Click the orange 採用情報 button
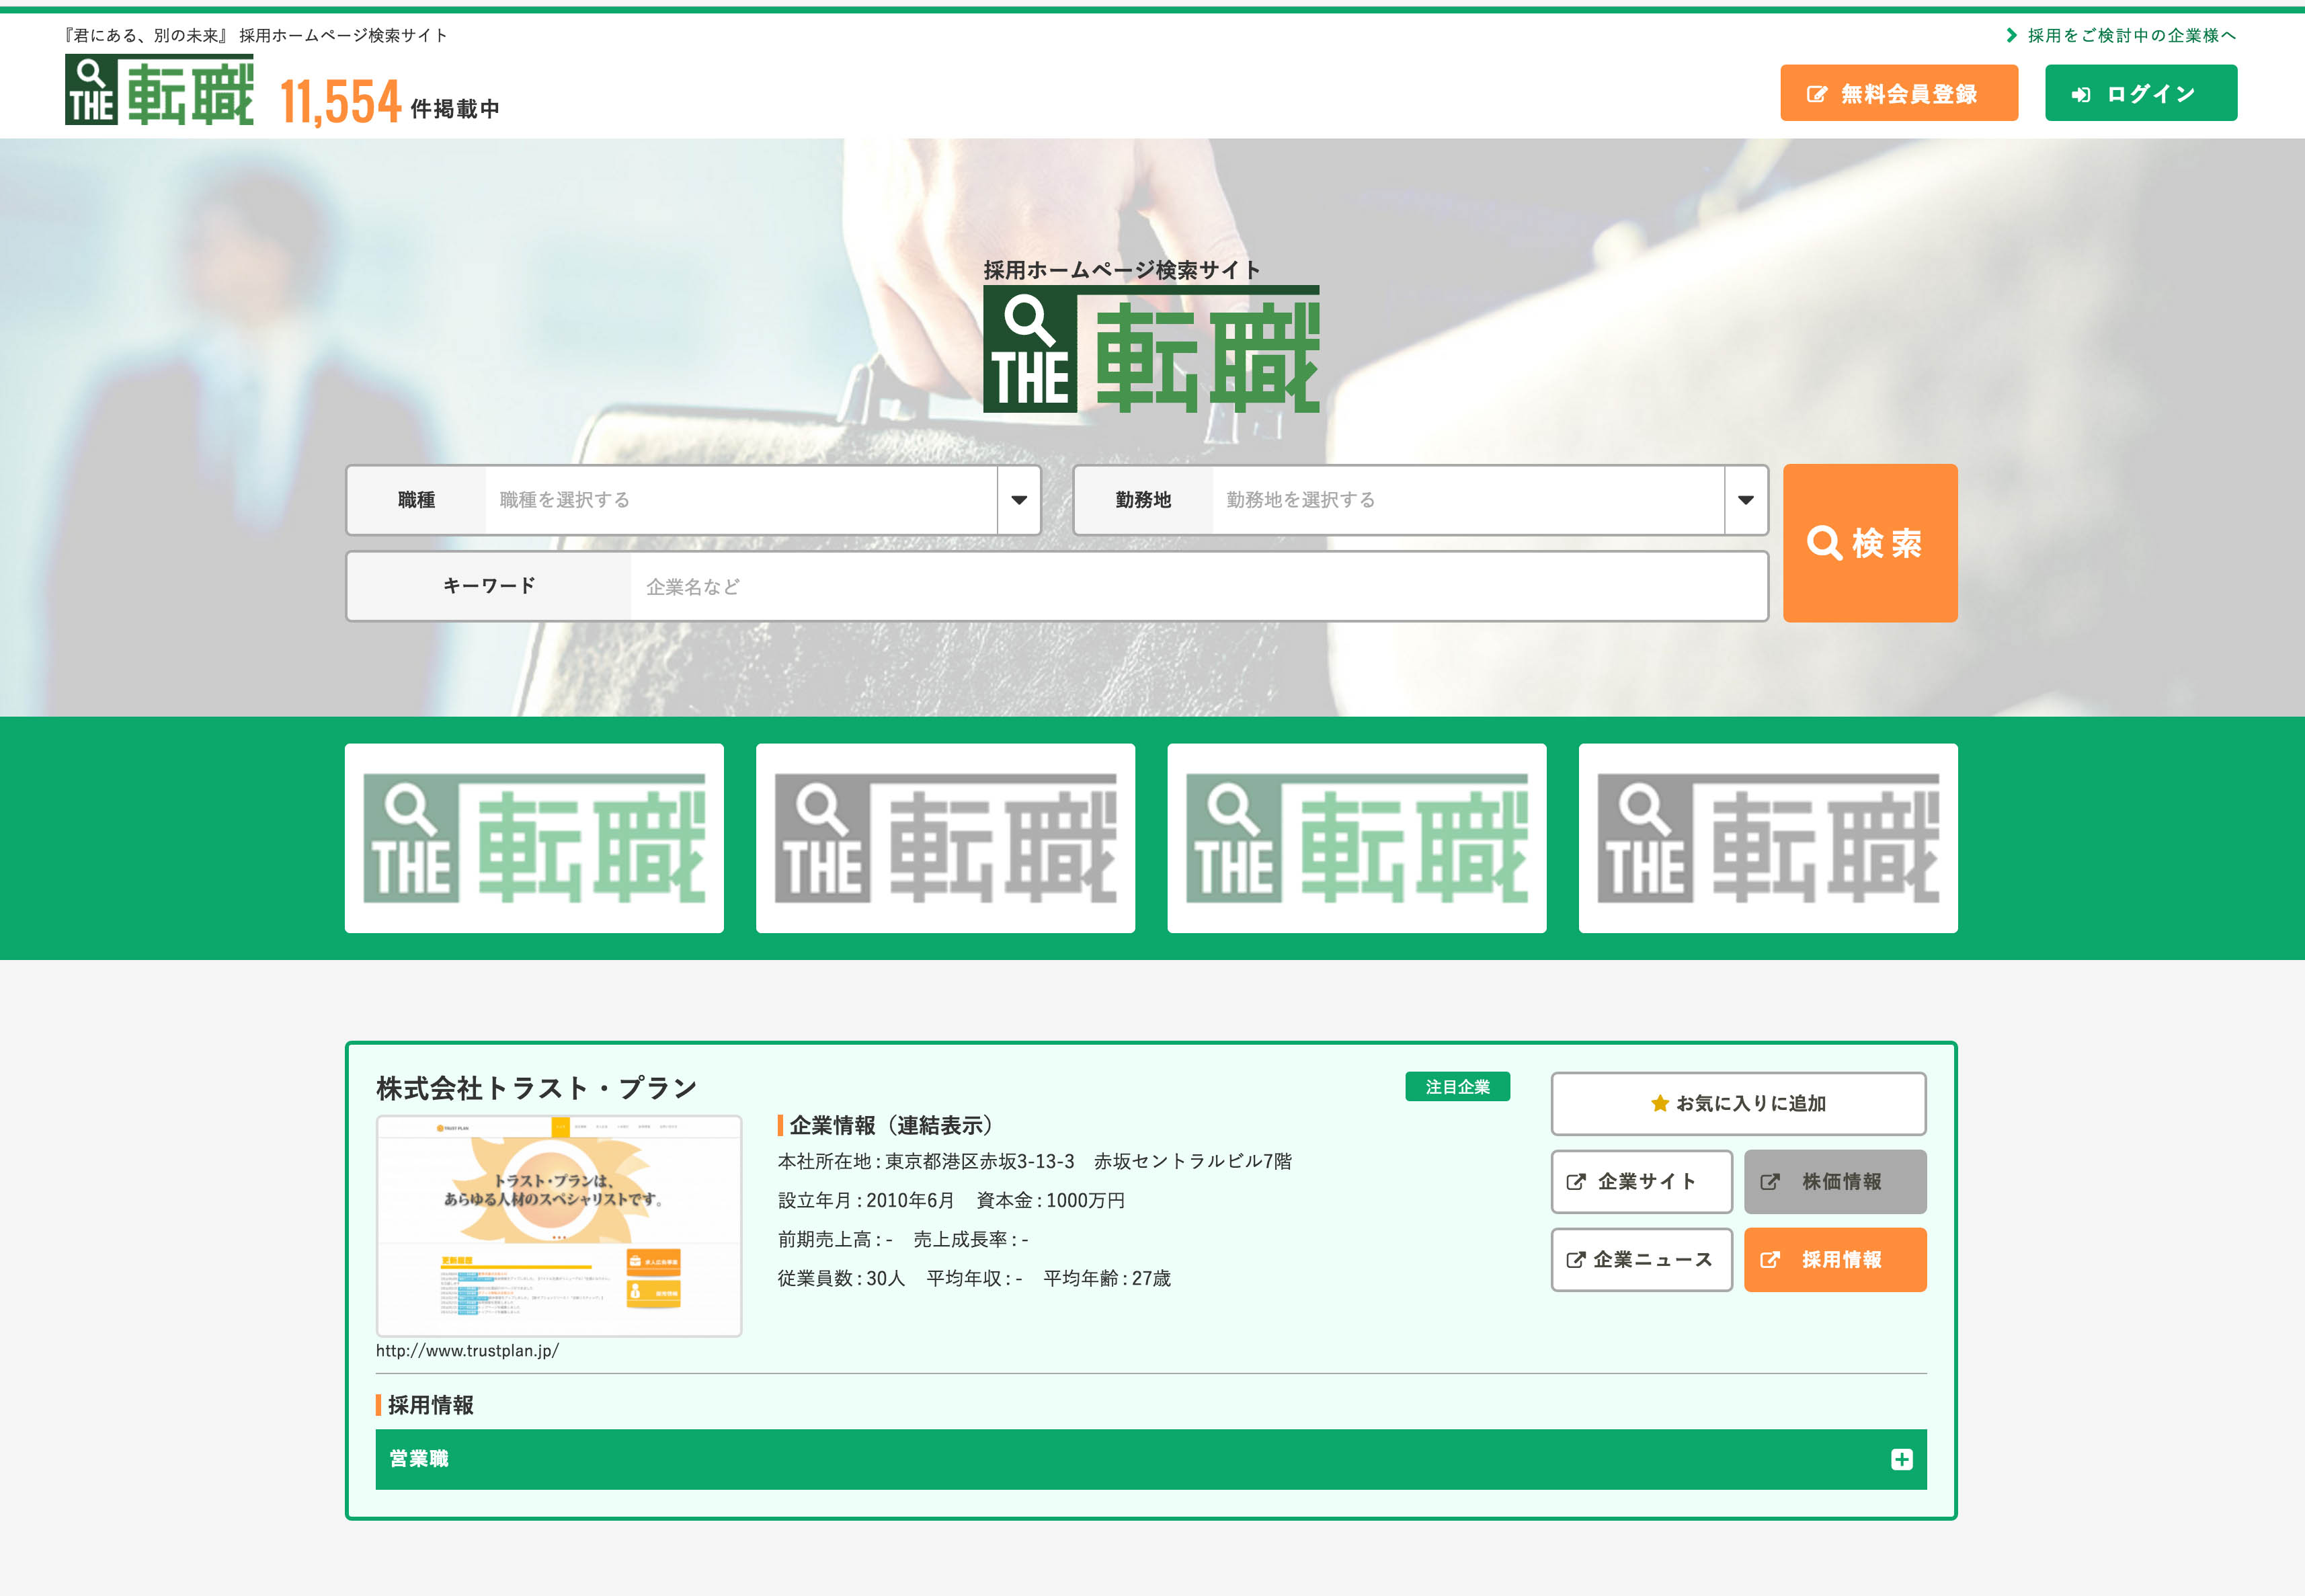The height and width of the screenshot is (1596, 2305). (1834, 1259)
